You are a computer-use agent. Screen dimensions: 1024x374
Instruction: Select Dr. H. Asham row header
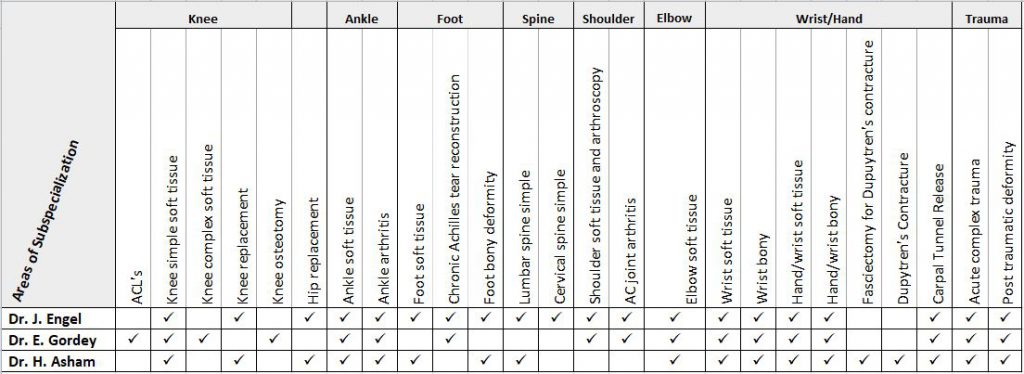tap(57, 361)
